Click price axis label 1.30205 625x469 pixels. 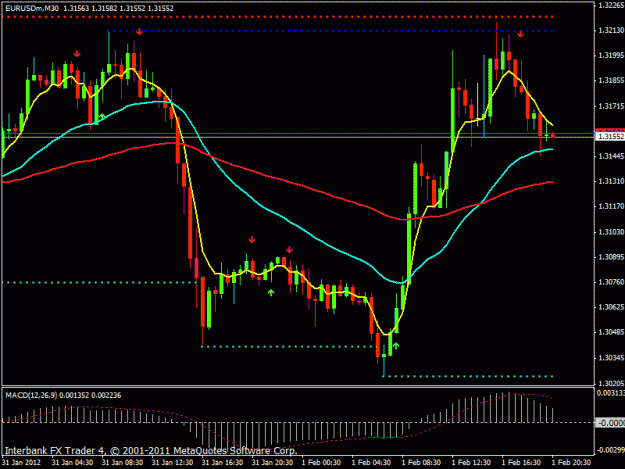[611, 383]
